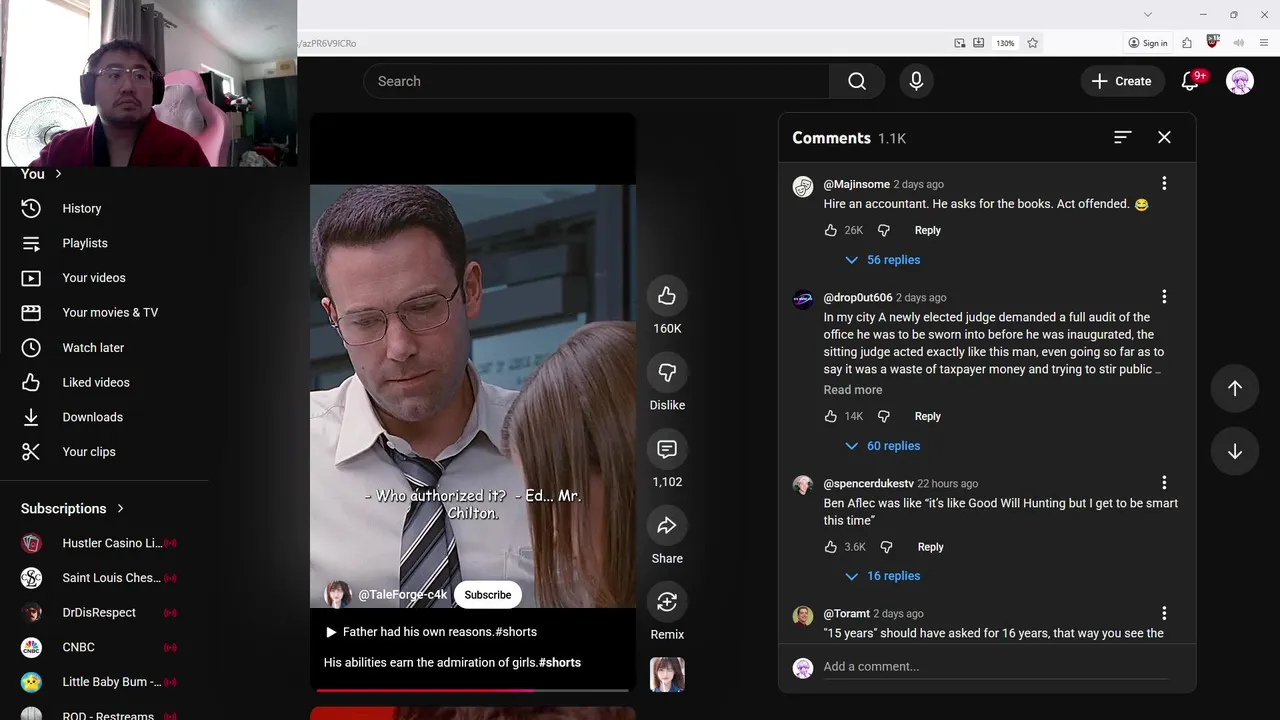Go to next short with down arrow
The image size is (1280, 720).
click(1235, 451)
